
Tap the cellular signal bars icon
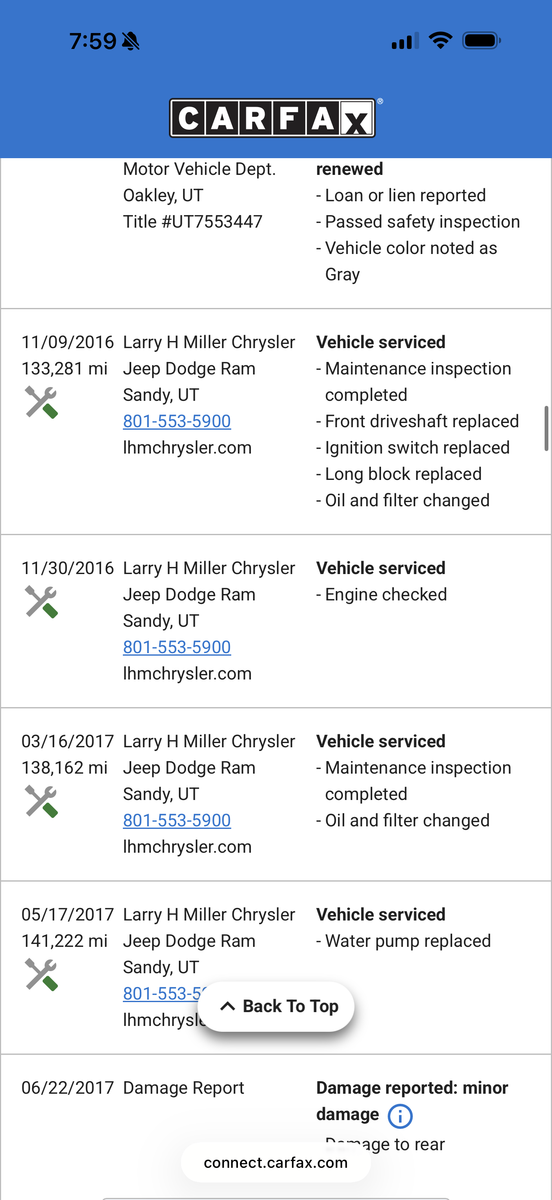tap(404, 41)
